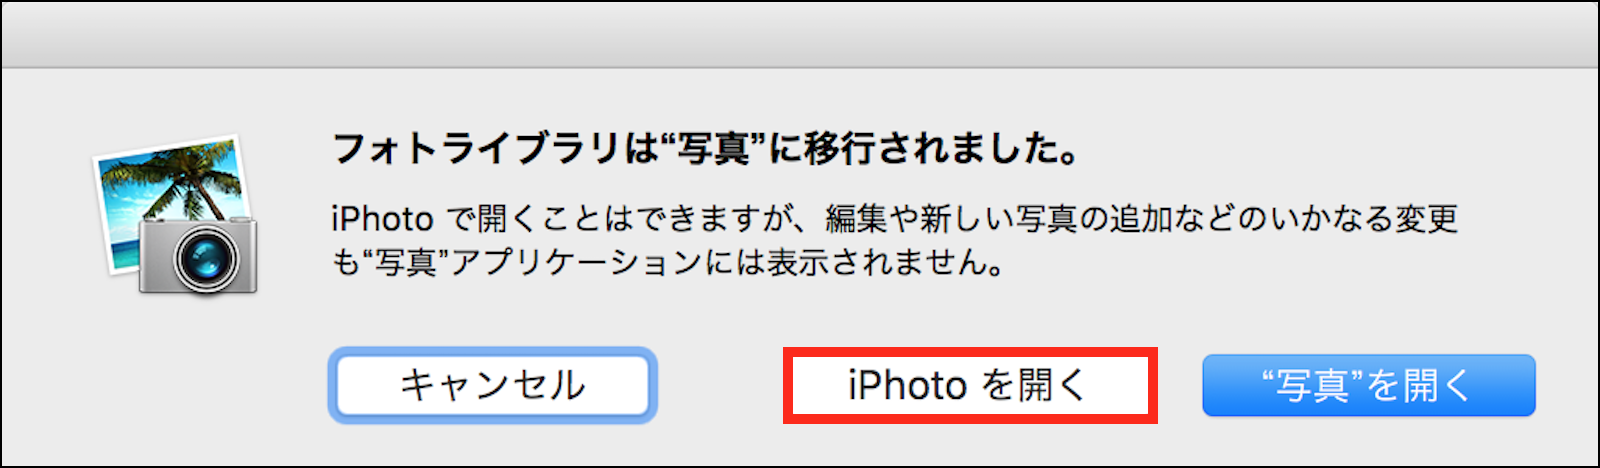This screenshot has height=468, width=1600.
Task: Click the iPhoto application icon
Action: click(176, 214)
